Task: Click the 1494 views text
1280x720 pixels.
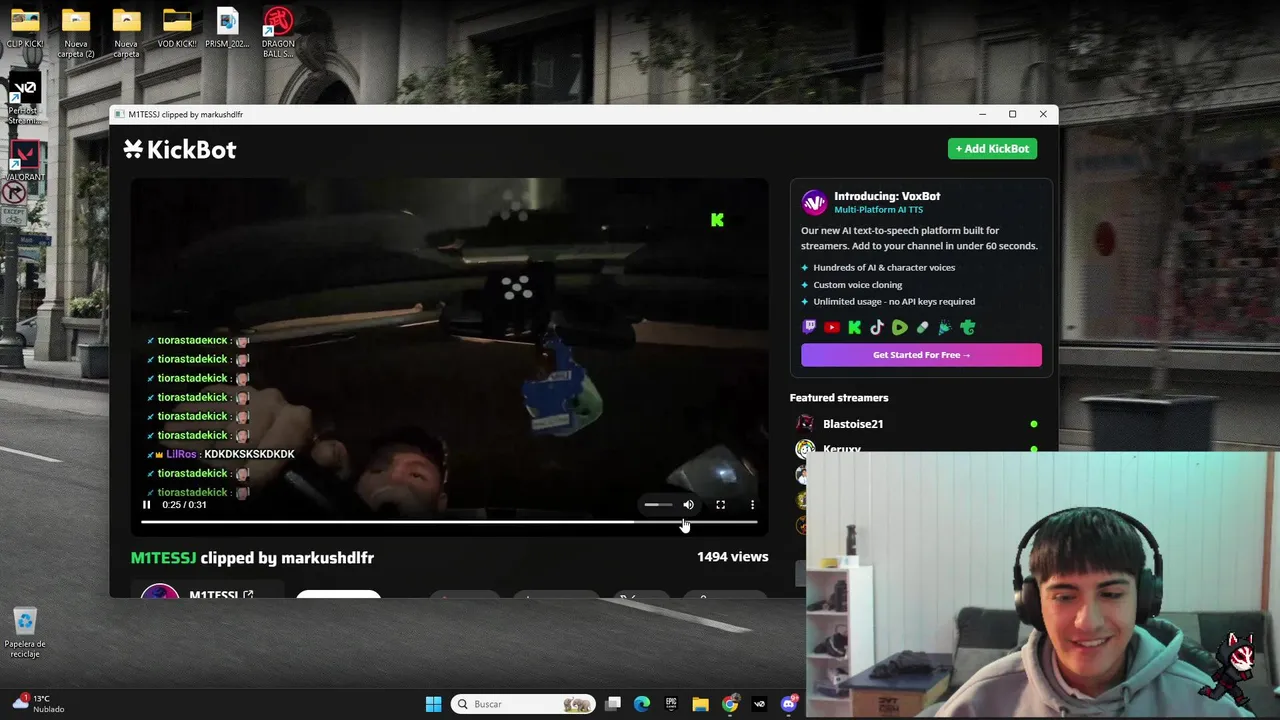Action: tap(733, 557)
